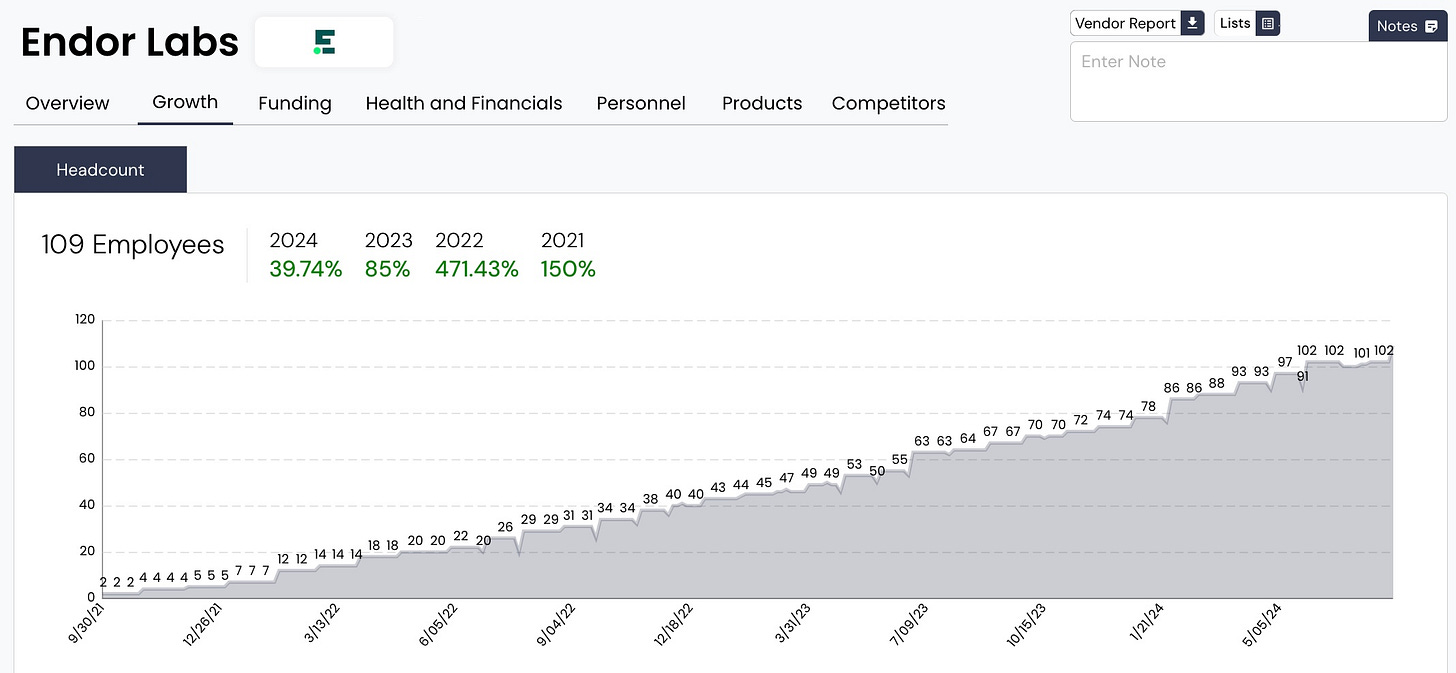View the Competitors tab
This screenshot has width=1456, height=673.
point(889,103)
